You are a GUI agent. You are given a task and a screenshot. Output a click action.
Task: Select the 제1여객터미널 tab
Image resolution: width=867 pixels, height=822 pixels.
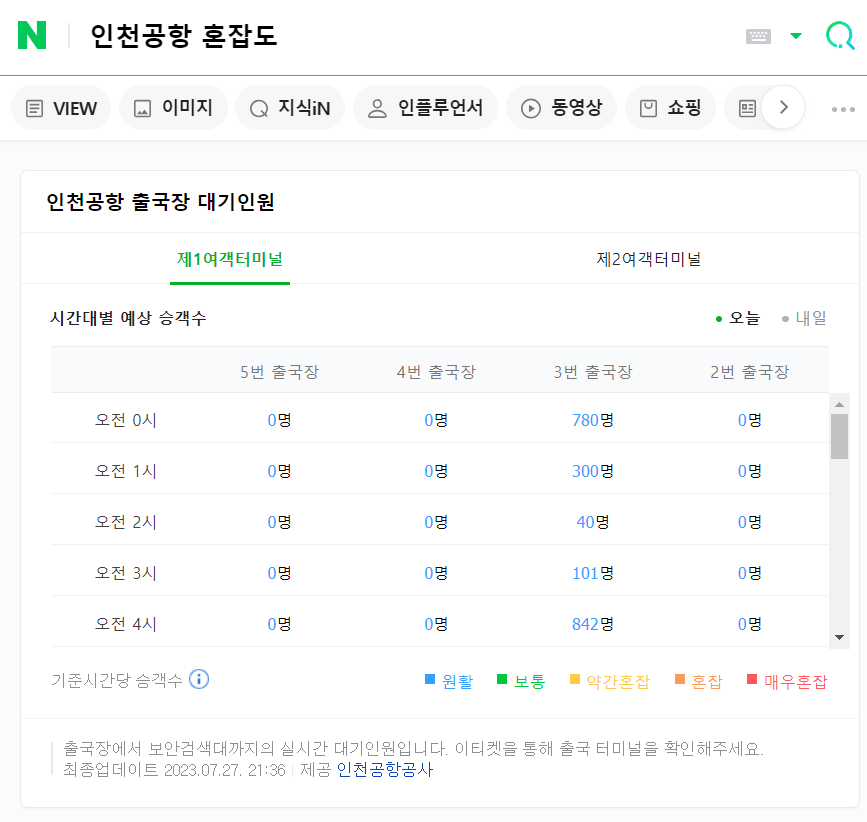click(x=229, y=259)
